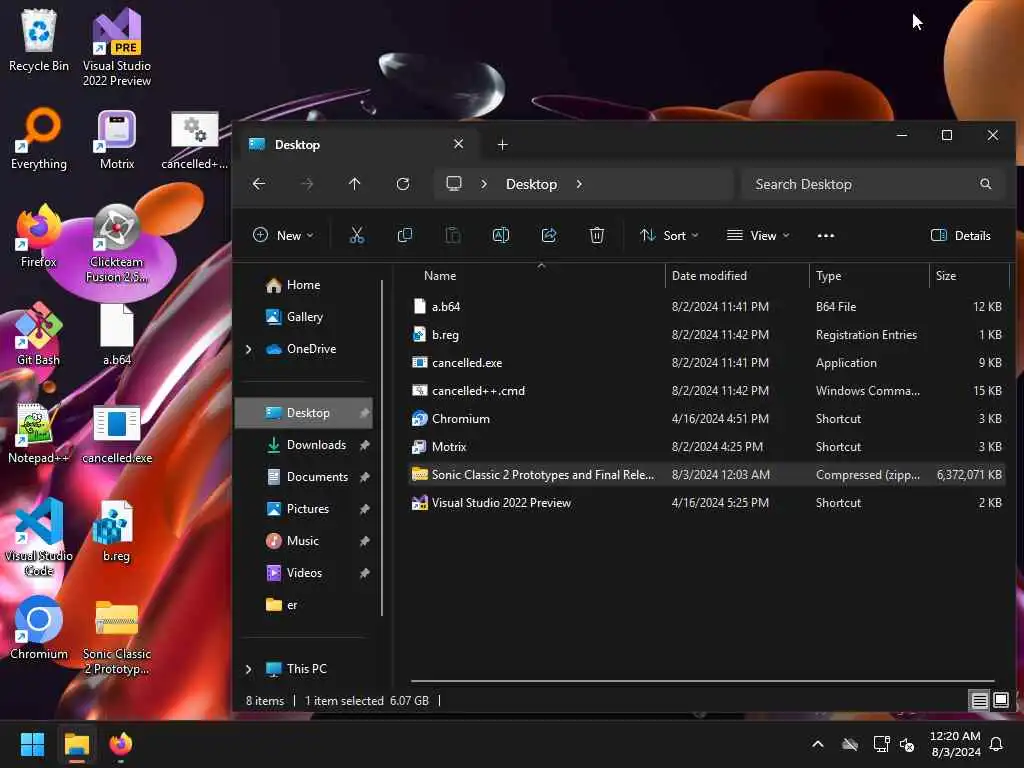Click chevron after Desktop in address bar
This screenshot has height=768, width=1024.
[579, 184]
